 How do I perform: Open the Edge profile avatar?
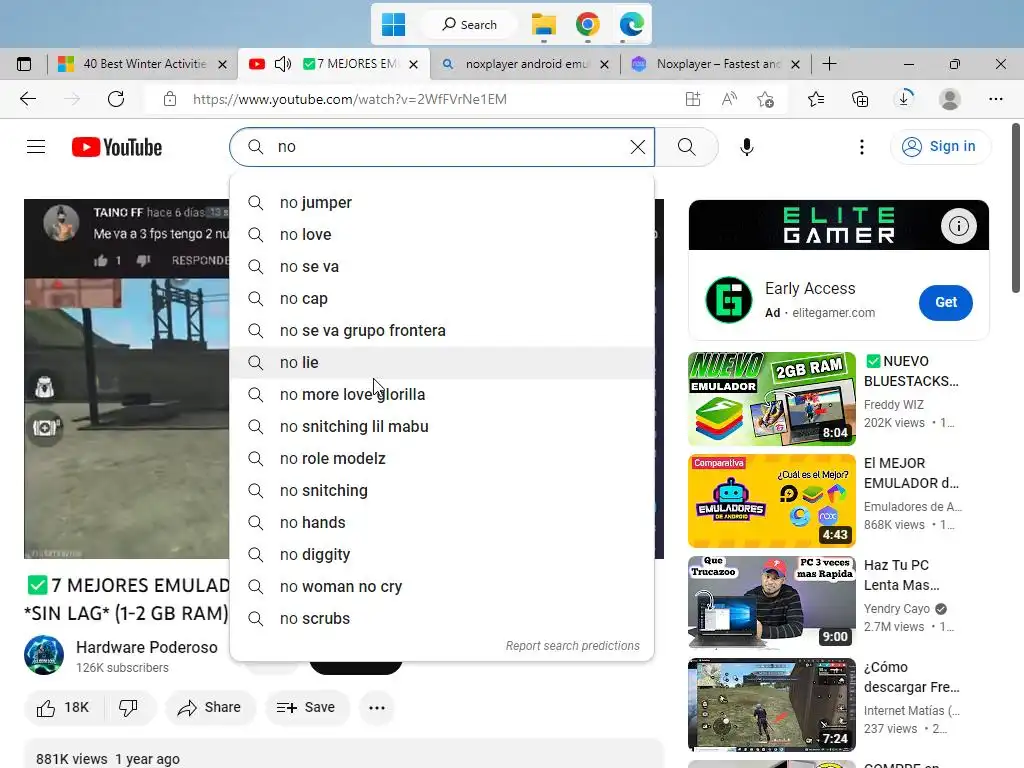click(x=950, y=99)
